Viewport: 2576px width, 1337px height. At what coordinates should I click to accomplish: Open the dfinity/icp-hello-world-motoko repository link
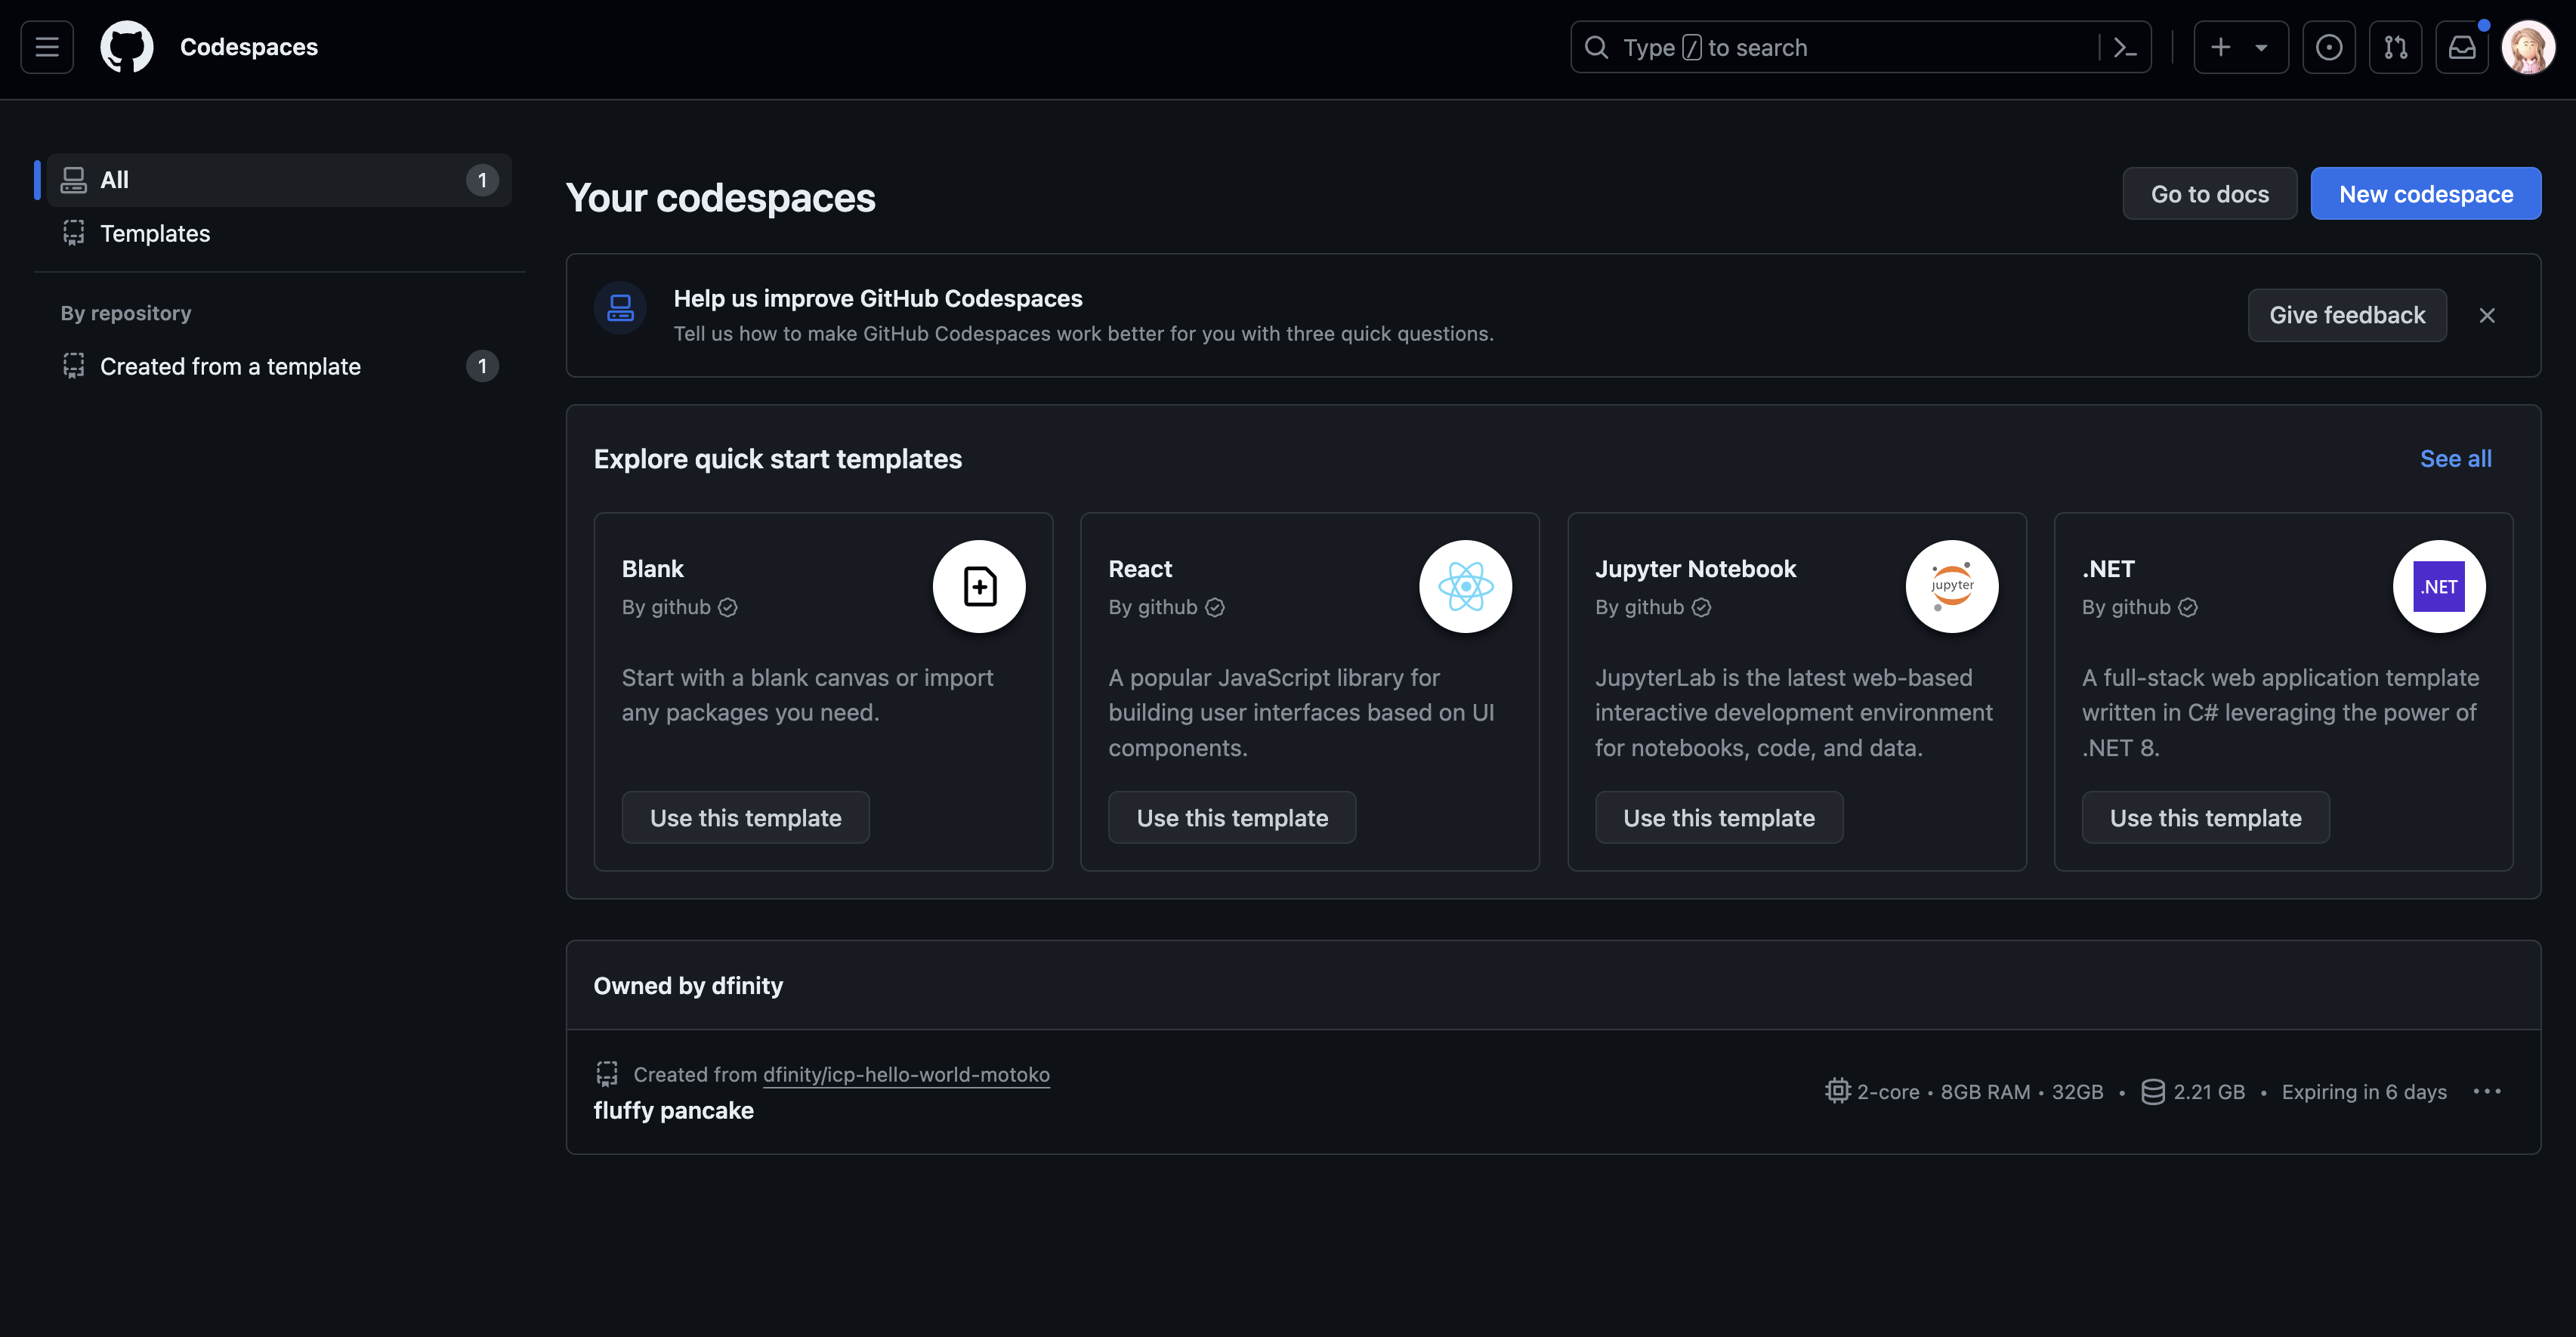906,1075
